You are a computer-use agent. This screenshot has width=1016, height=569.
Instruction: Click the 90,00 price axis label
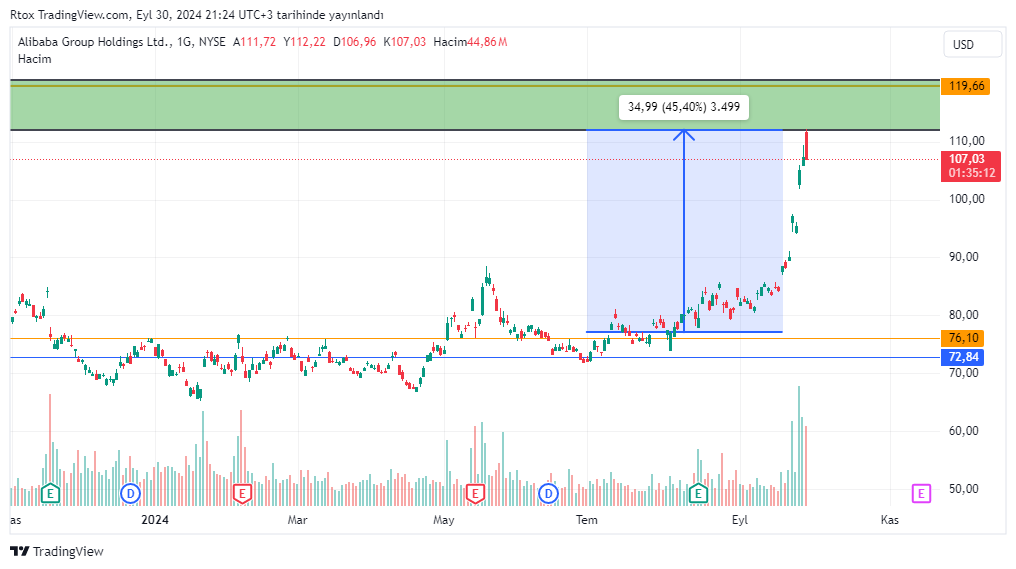(x=964, y=257)
